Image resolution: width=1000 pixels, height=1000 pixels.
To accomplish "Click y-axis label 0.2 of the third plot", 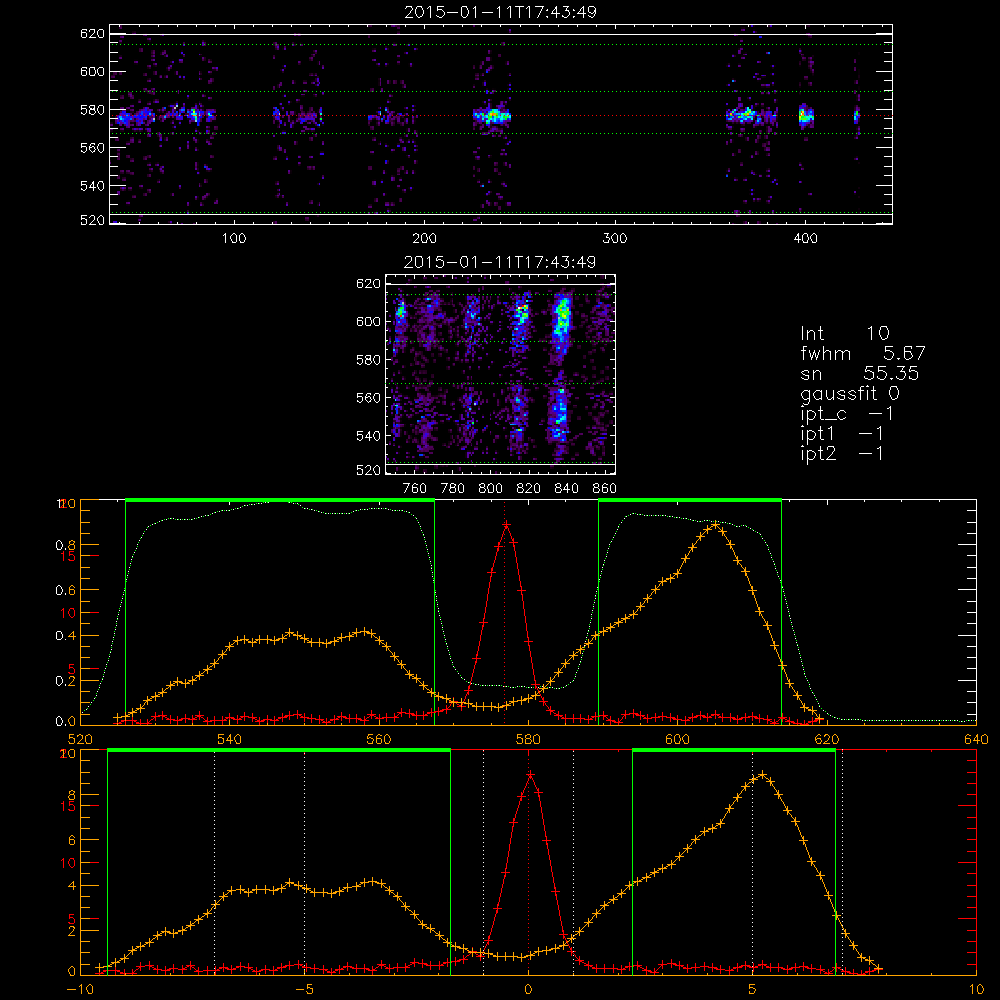I will pos(65,681).
